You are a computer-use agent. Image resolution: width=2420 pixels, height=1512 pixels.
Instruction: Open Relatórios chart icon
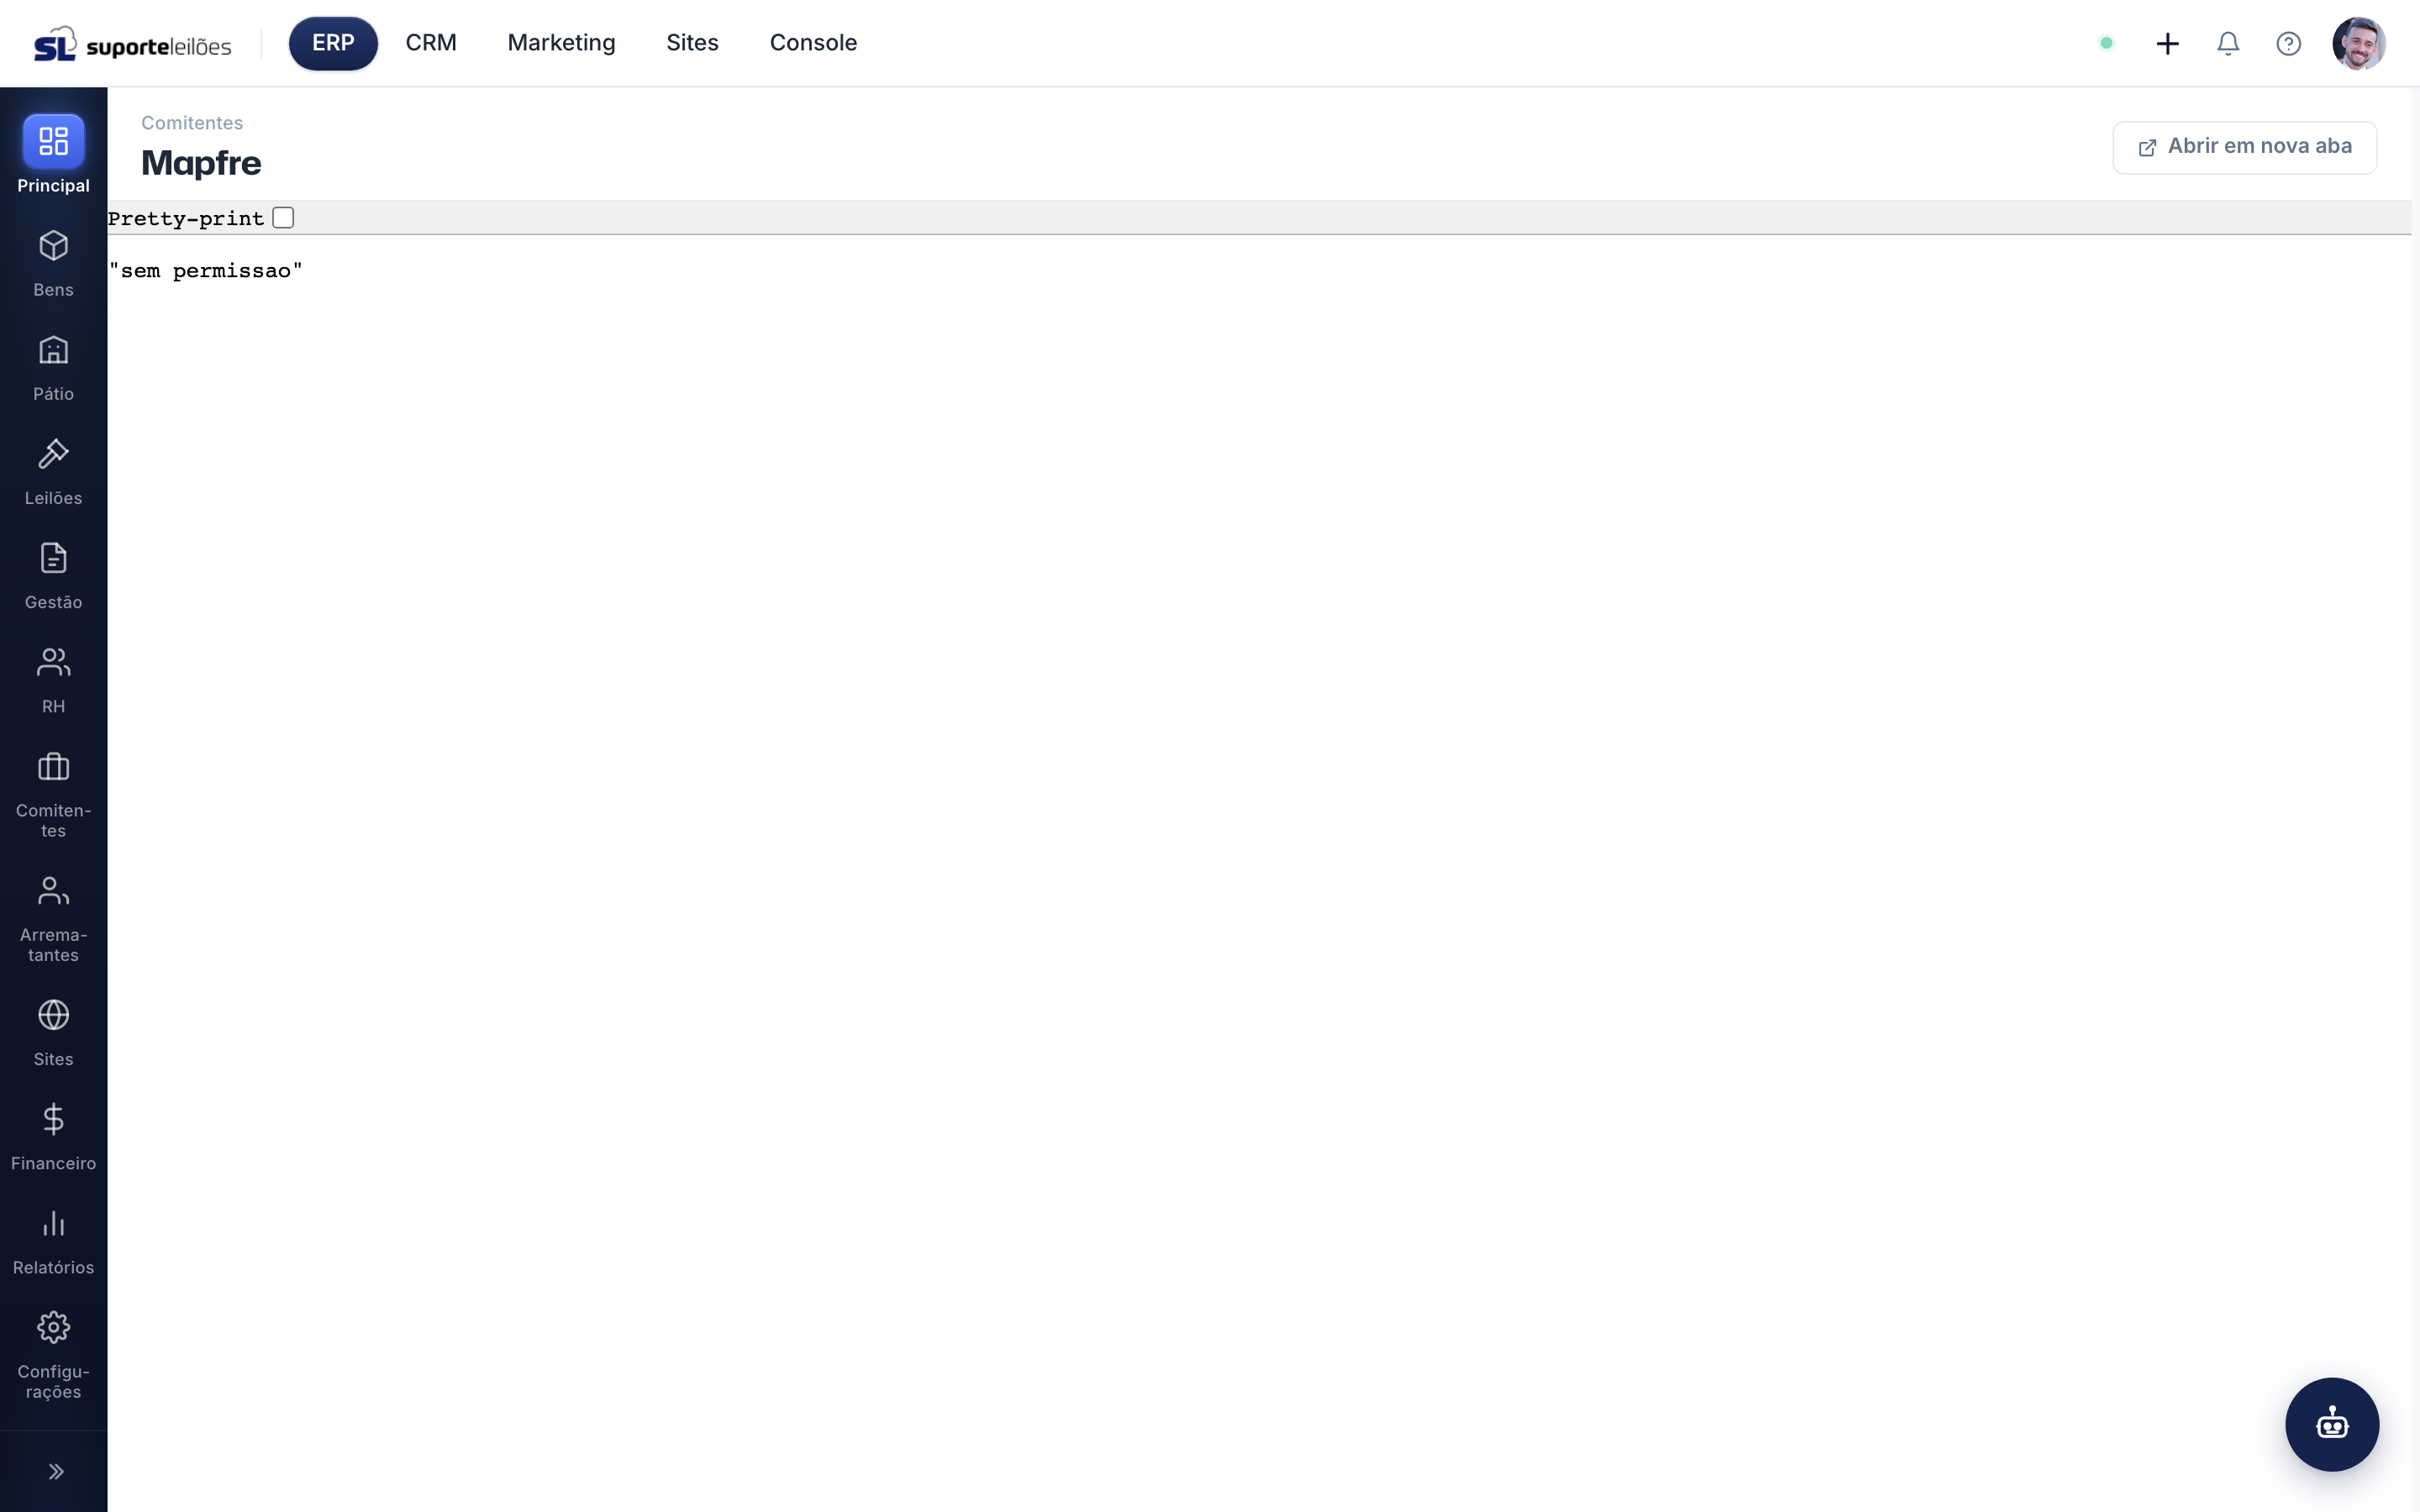coord(53,1223)
